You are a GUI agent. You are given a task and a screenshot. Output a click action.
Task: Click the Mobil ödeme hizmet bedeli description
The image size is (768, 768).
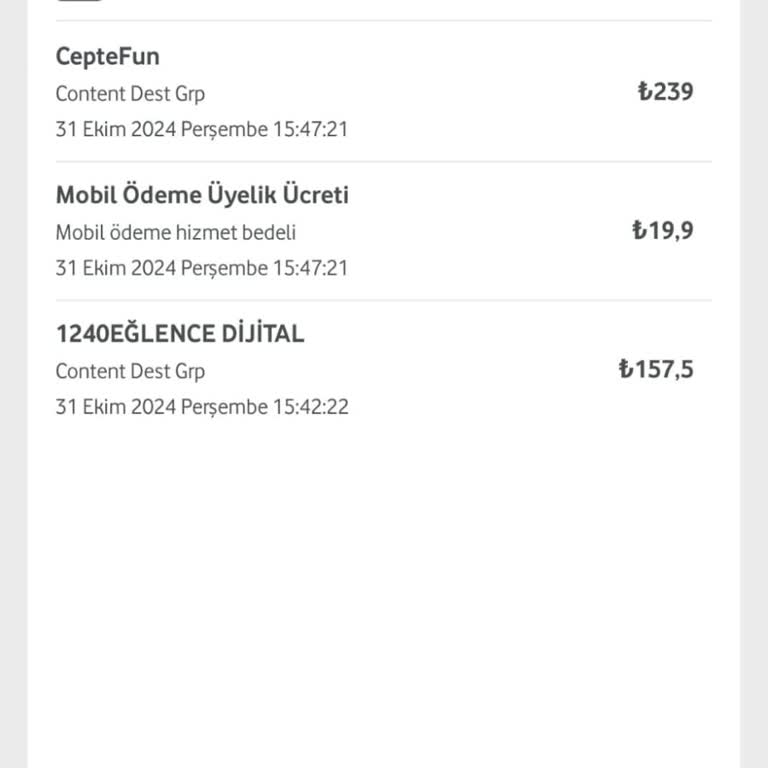point(176,232)
